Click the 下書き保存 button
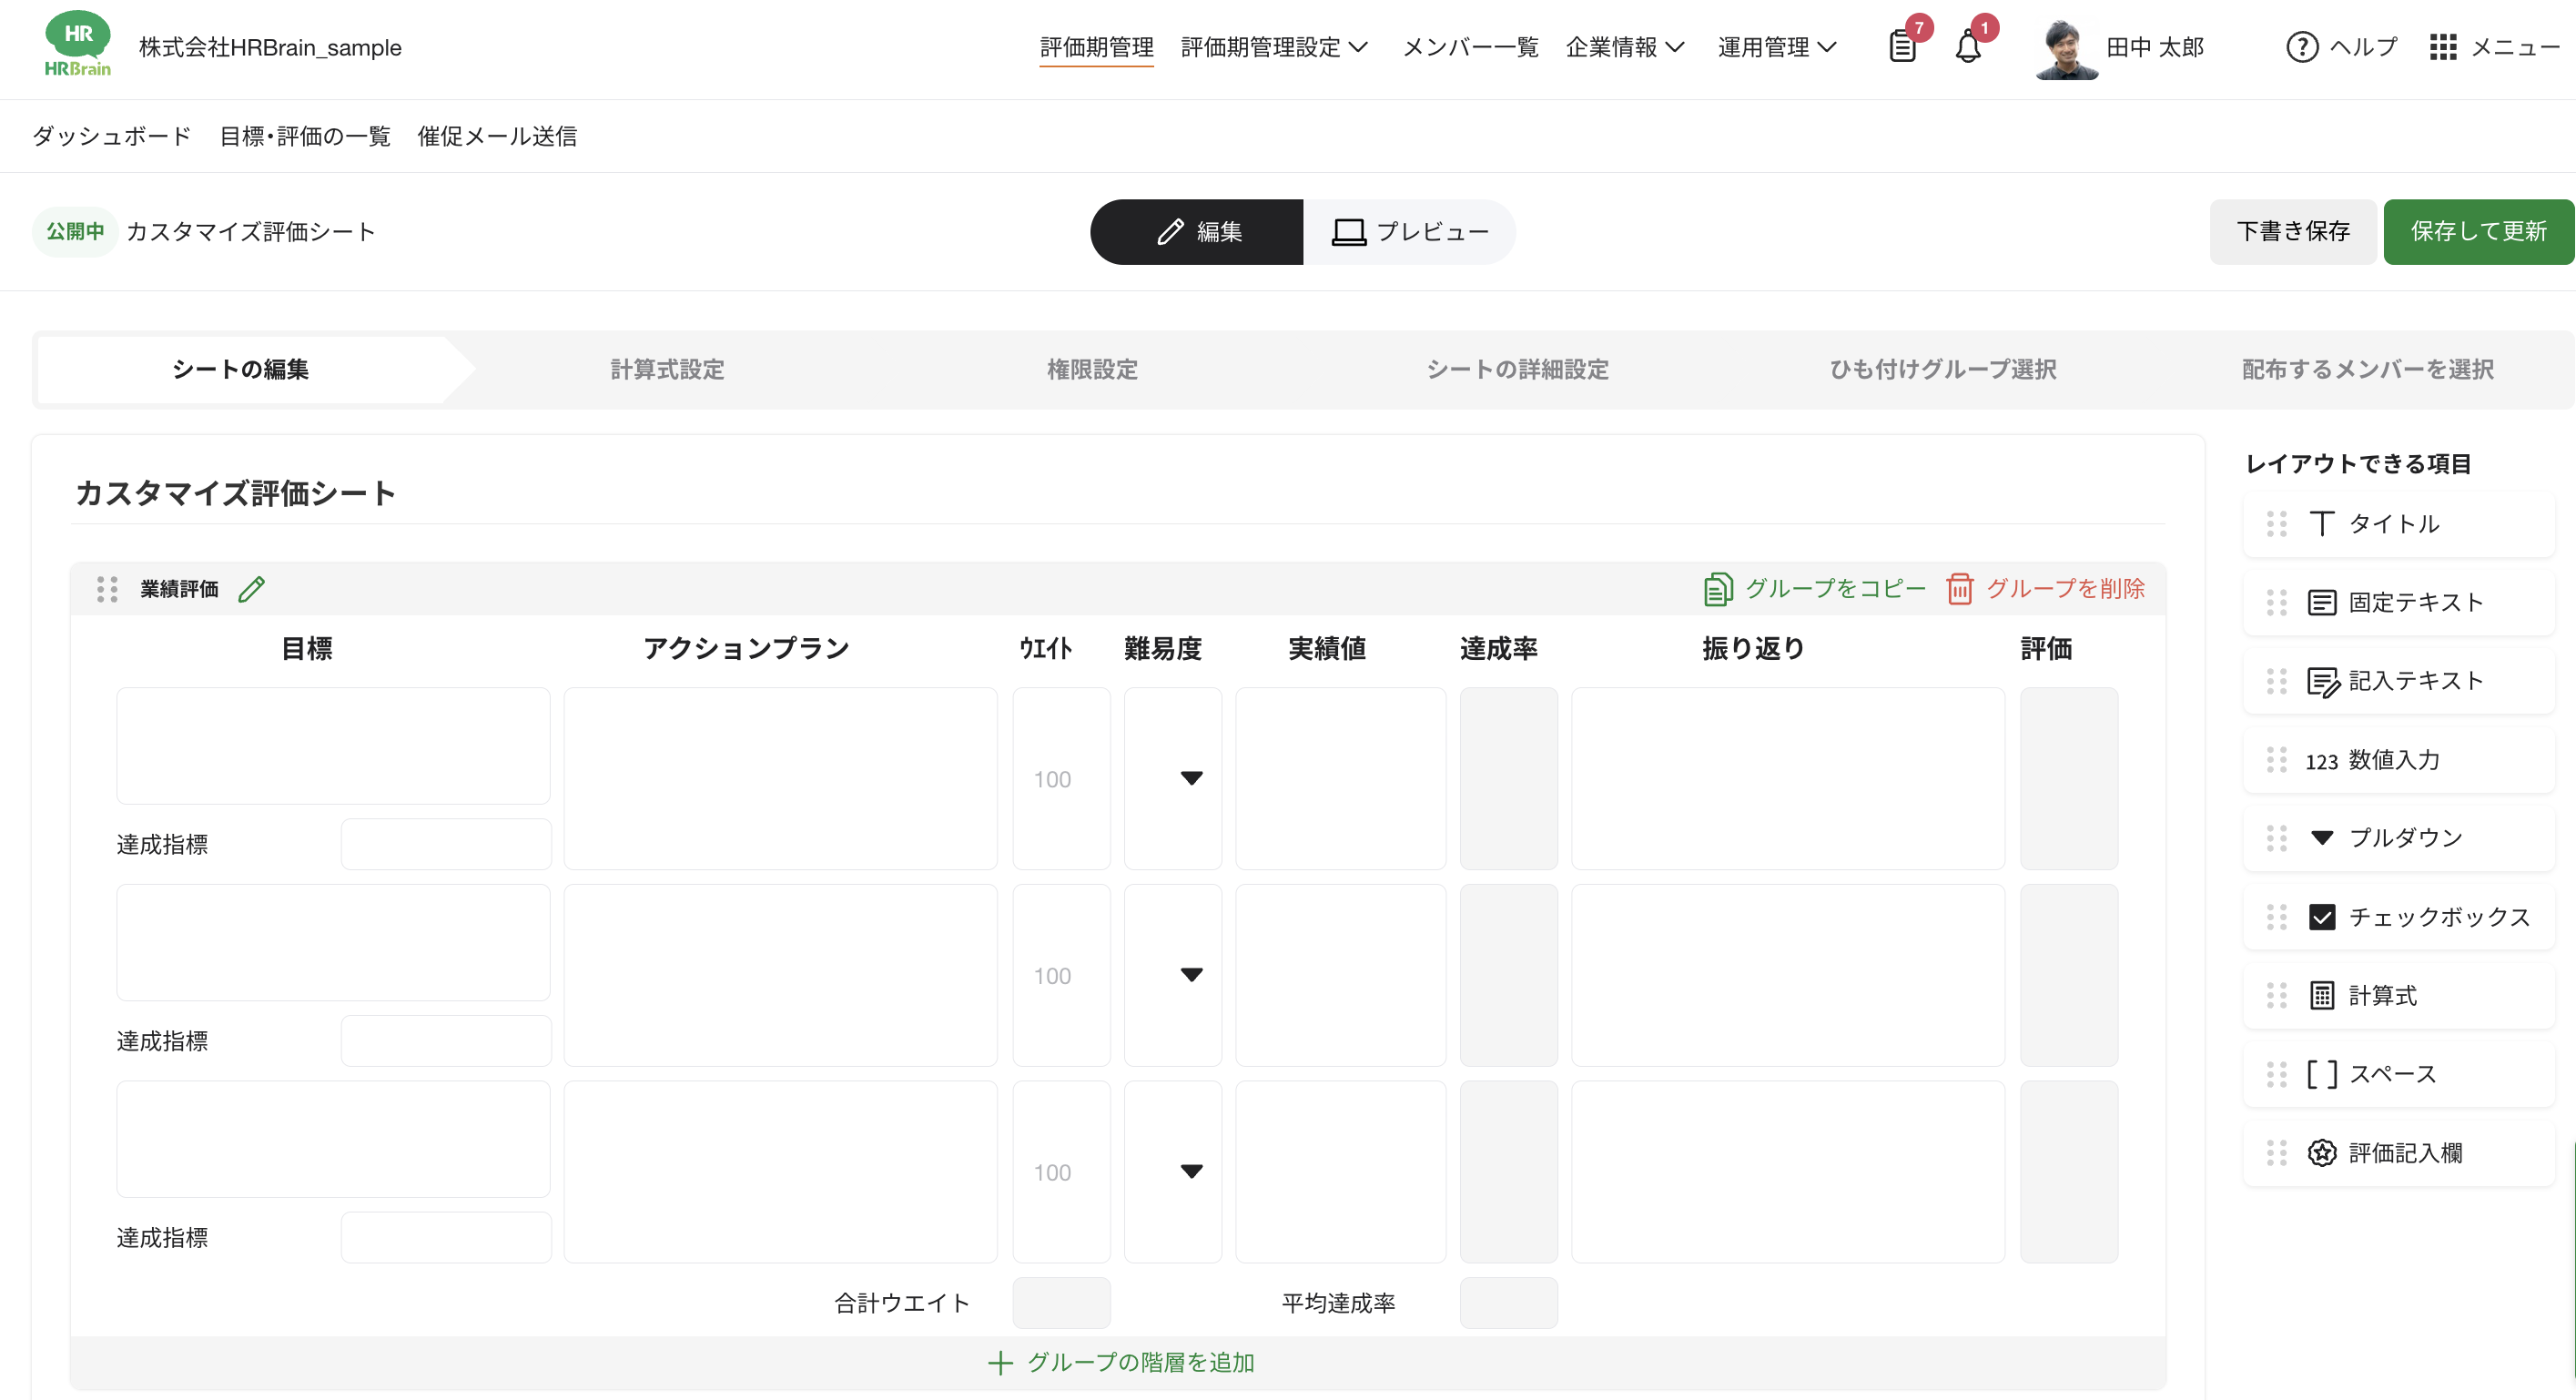Image resolution: width=2576 pixels, height=1400 pixels. pos(2293,232)
